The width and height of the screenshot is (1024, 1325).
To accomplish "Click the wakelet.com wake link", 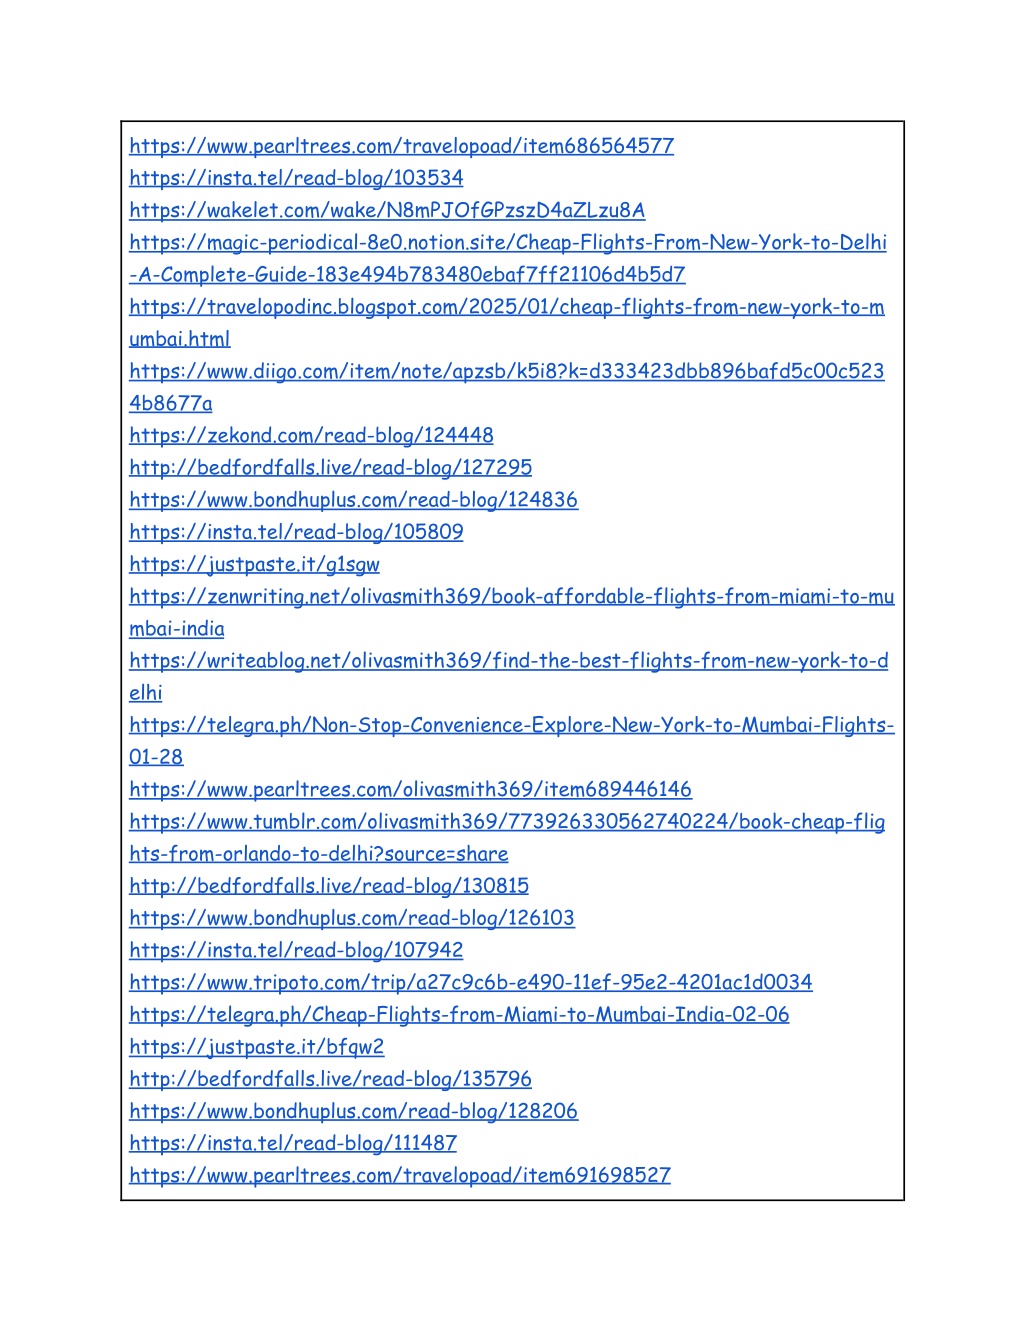I will click(x=387, y=210).
